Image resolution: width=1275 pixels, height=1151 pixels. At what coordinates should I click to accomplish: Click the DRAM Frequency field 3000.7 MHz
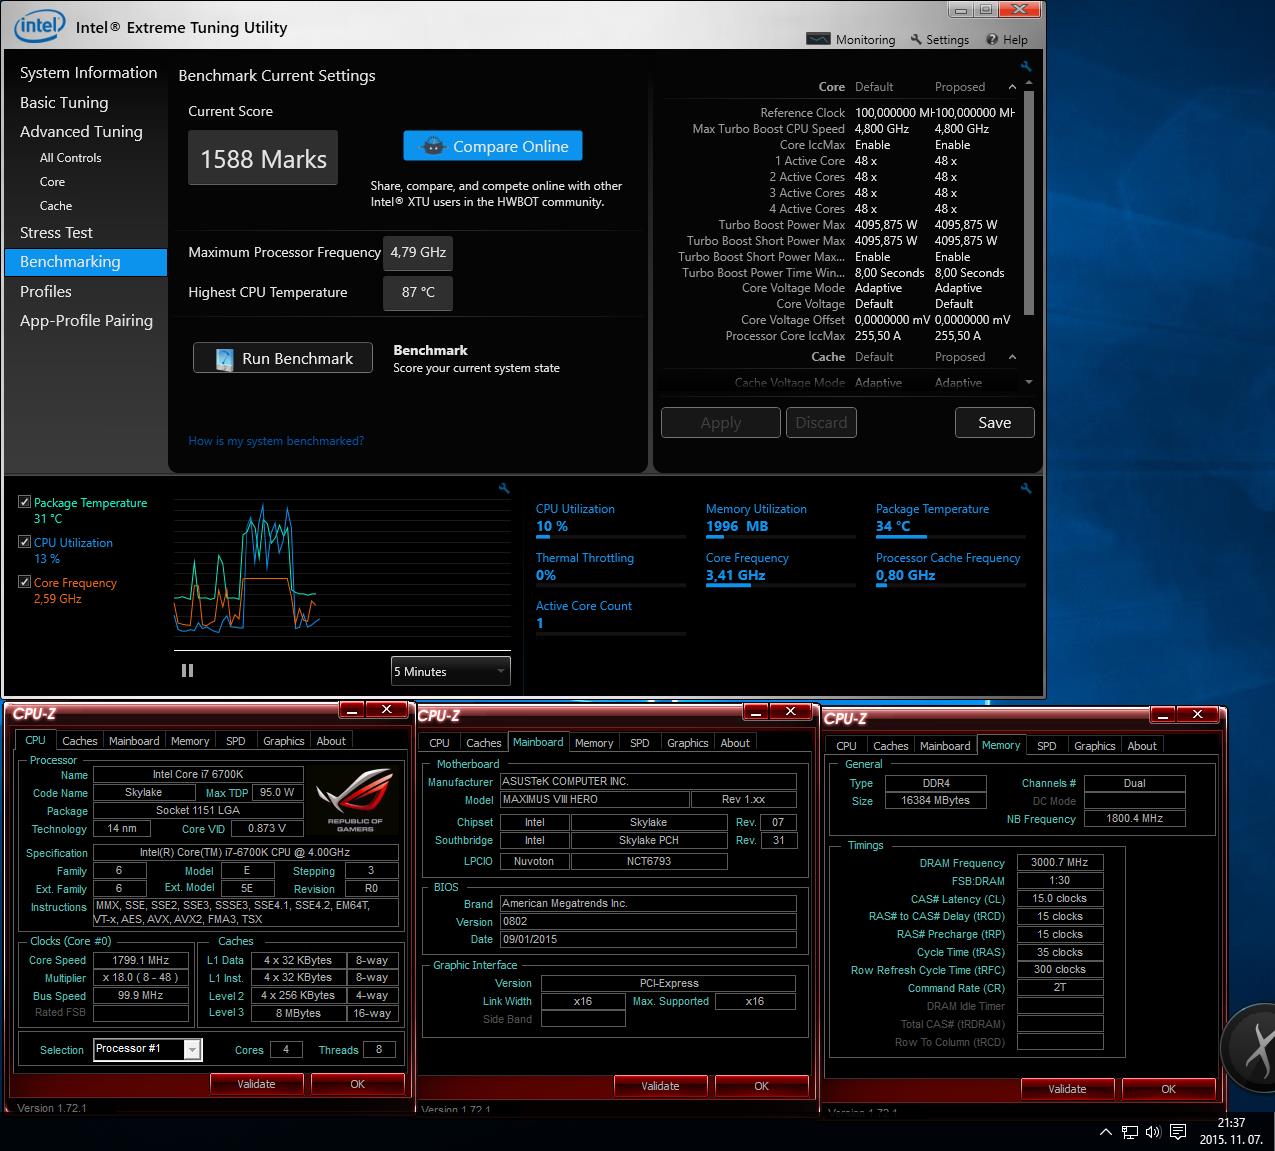point(1060,862)
